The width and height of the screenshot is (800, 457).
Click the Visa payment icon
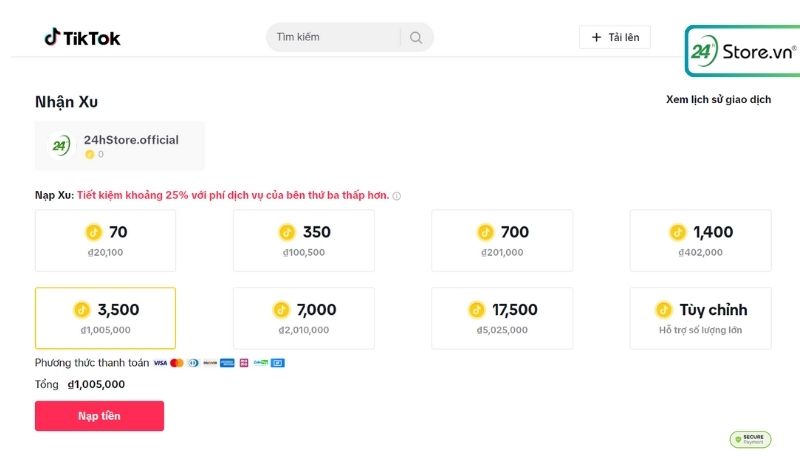tap(160, 363)
